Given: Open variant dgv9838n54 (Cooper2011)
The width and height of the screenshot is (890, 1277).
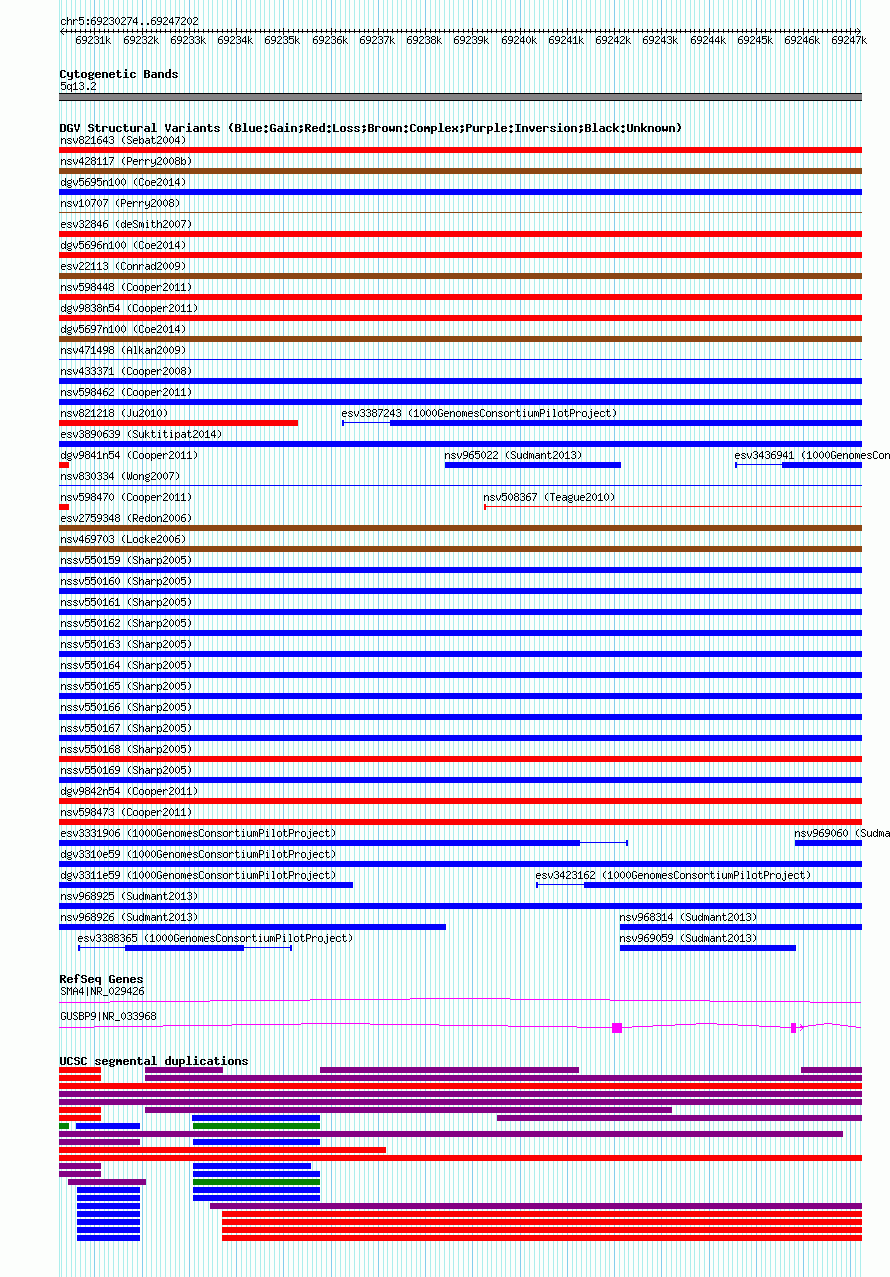Looking at the screenshot, I should coord(129,308).
